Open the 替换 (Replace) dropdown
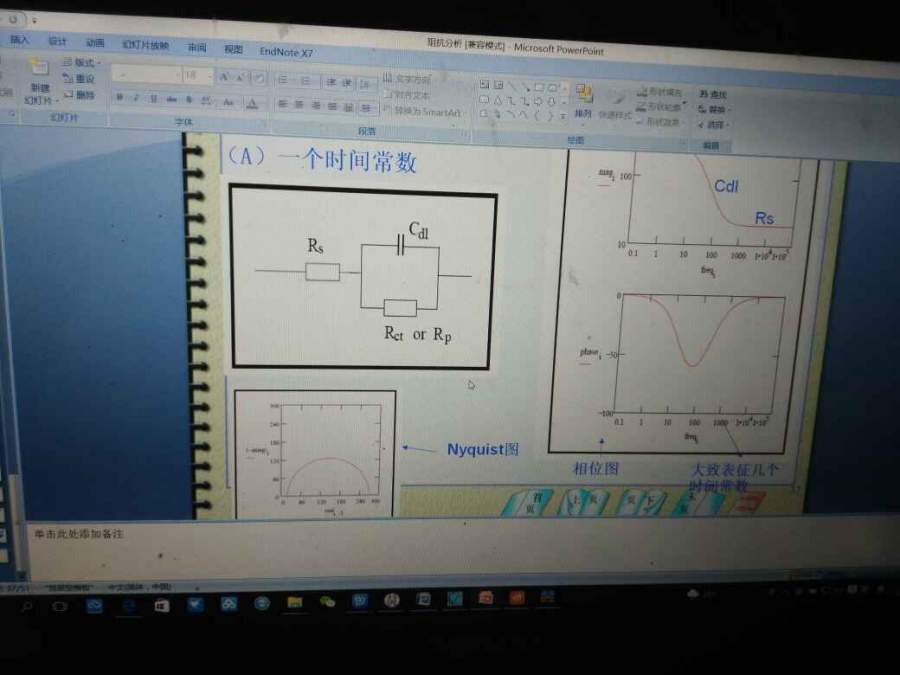Viewport: 900px width, 675px height. 712,109
